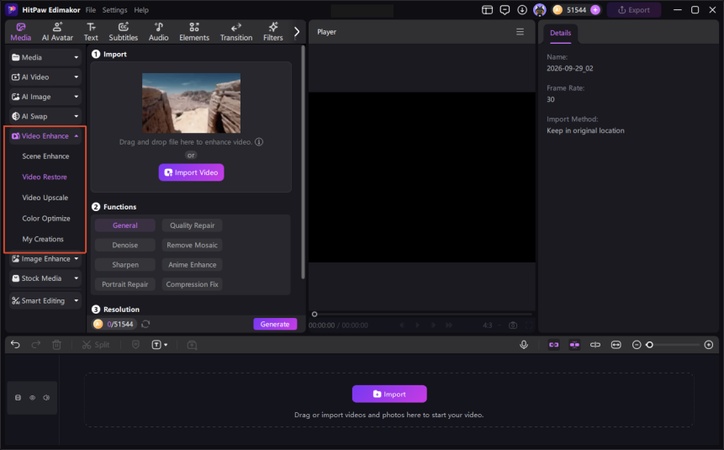Open the feedback message icon
This screenshot has width=724, height=450.
point(505,10)
